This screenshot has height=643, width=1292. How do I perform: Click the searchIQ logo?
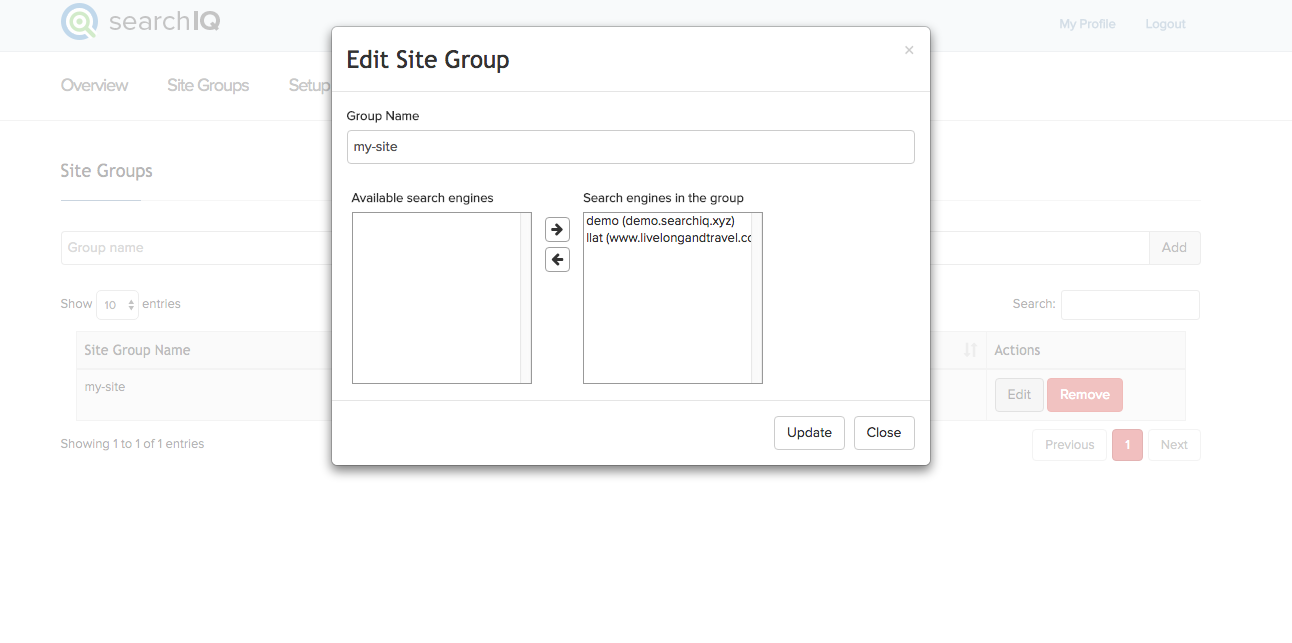141,22
